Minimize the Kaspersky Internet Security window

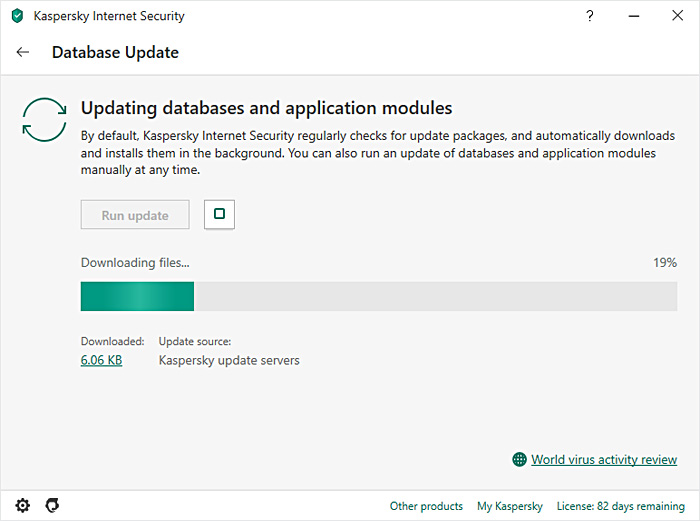(634, 16)
